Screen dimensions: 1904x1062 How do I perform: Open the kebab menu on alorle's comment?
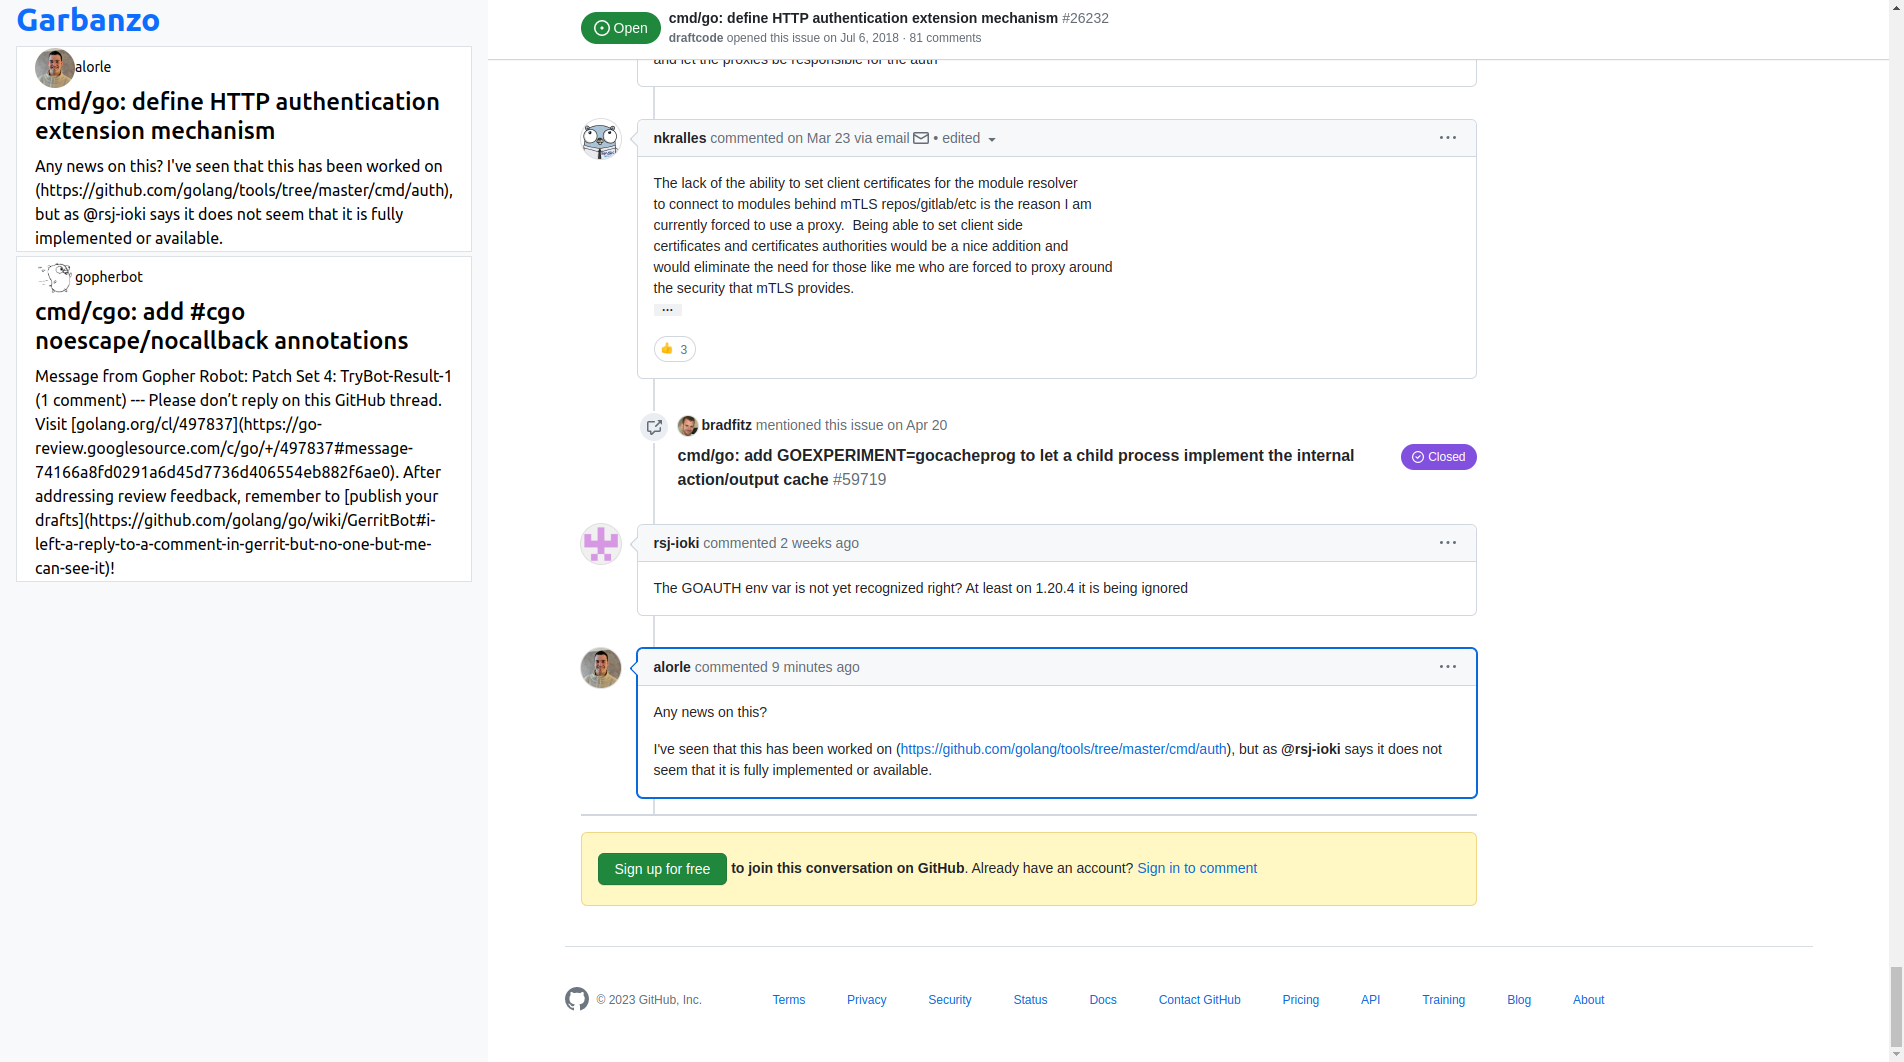point(1447,666)
